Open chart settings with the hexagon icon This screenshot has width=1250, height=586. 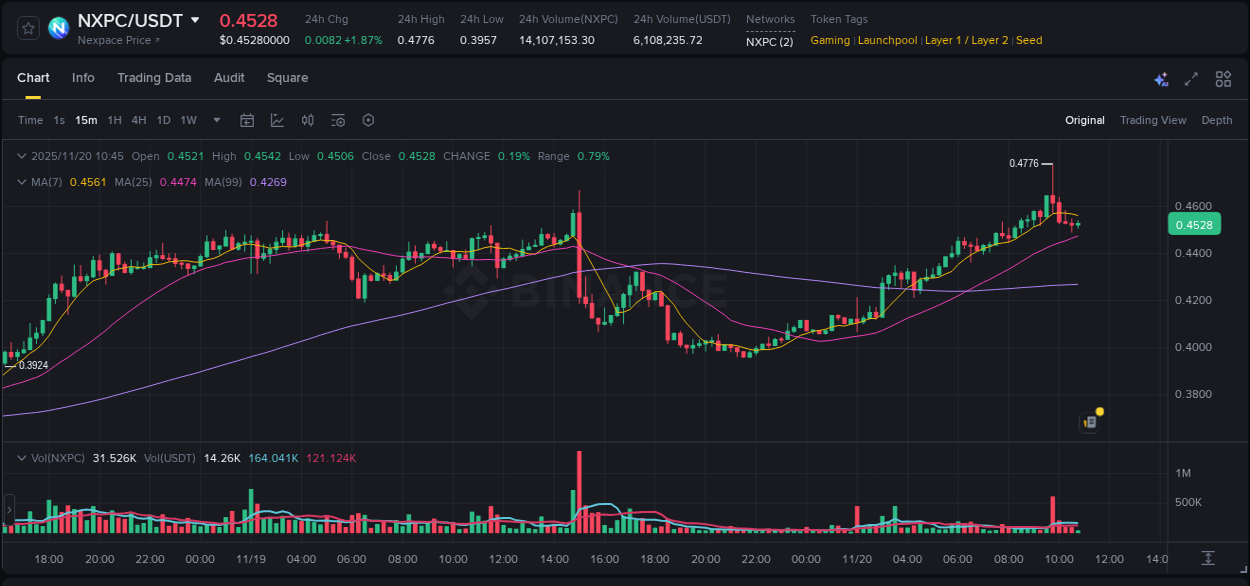click(368, 120)
